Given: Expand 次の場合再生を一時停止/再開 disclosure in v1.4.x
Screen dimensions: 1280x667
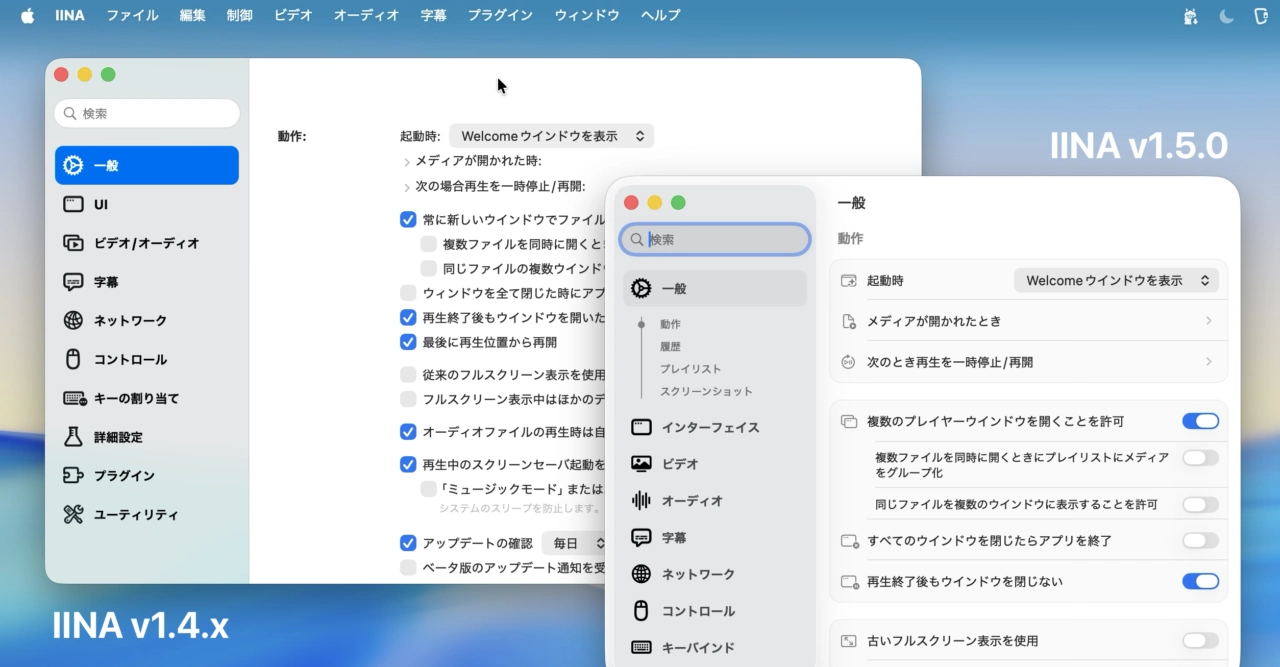Looking at the screenshot, I should click(407, 187).
